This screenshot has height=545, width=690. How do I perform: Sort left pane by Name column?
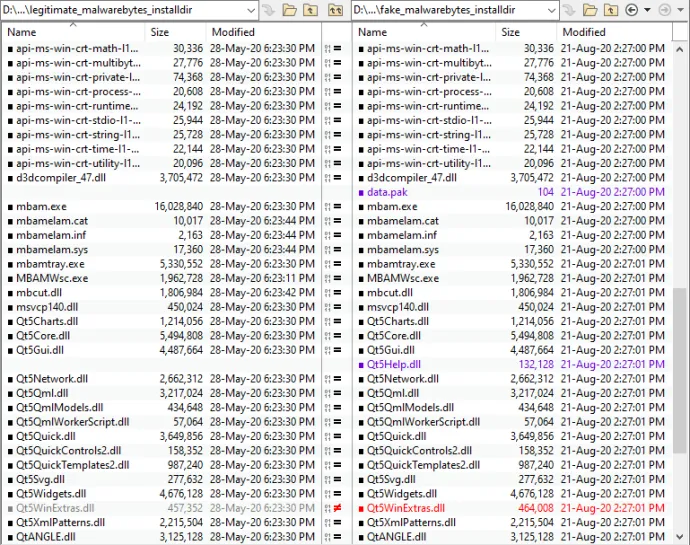click(x=73, y=32)
